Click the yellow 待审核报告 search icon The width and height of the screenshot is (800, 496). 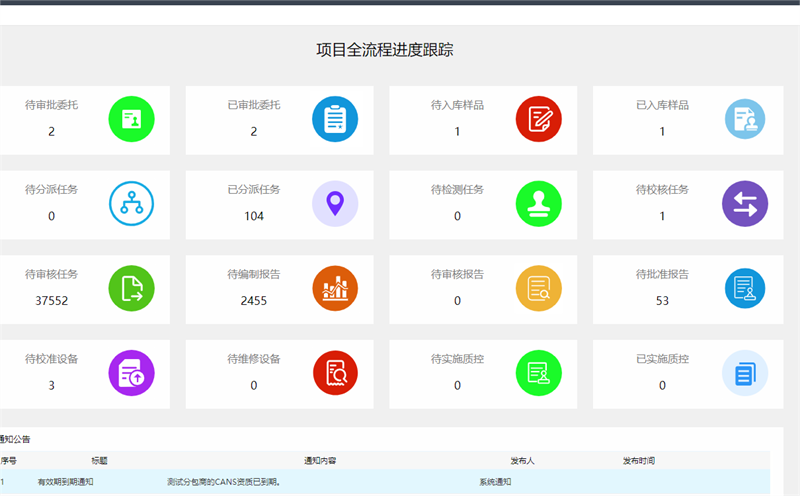click(539, 288)
